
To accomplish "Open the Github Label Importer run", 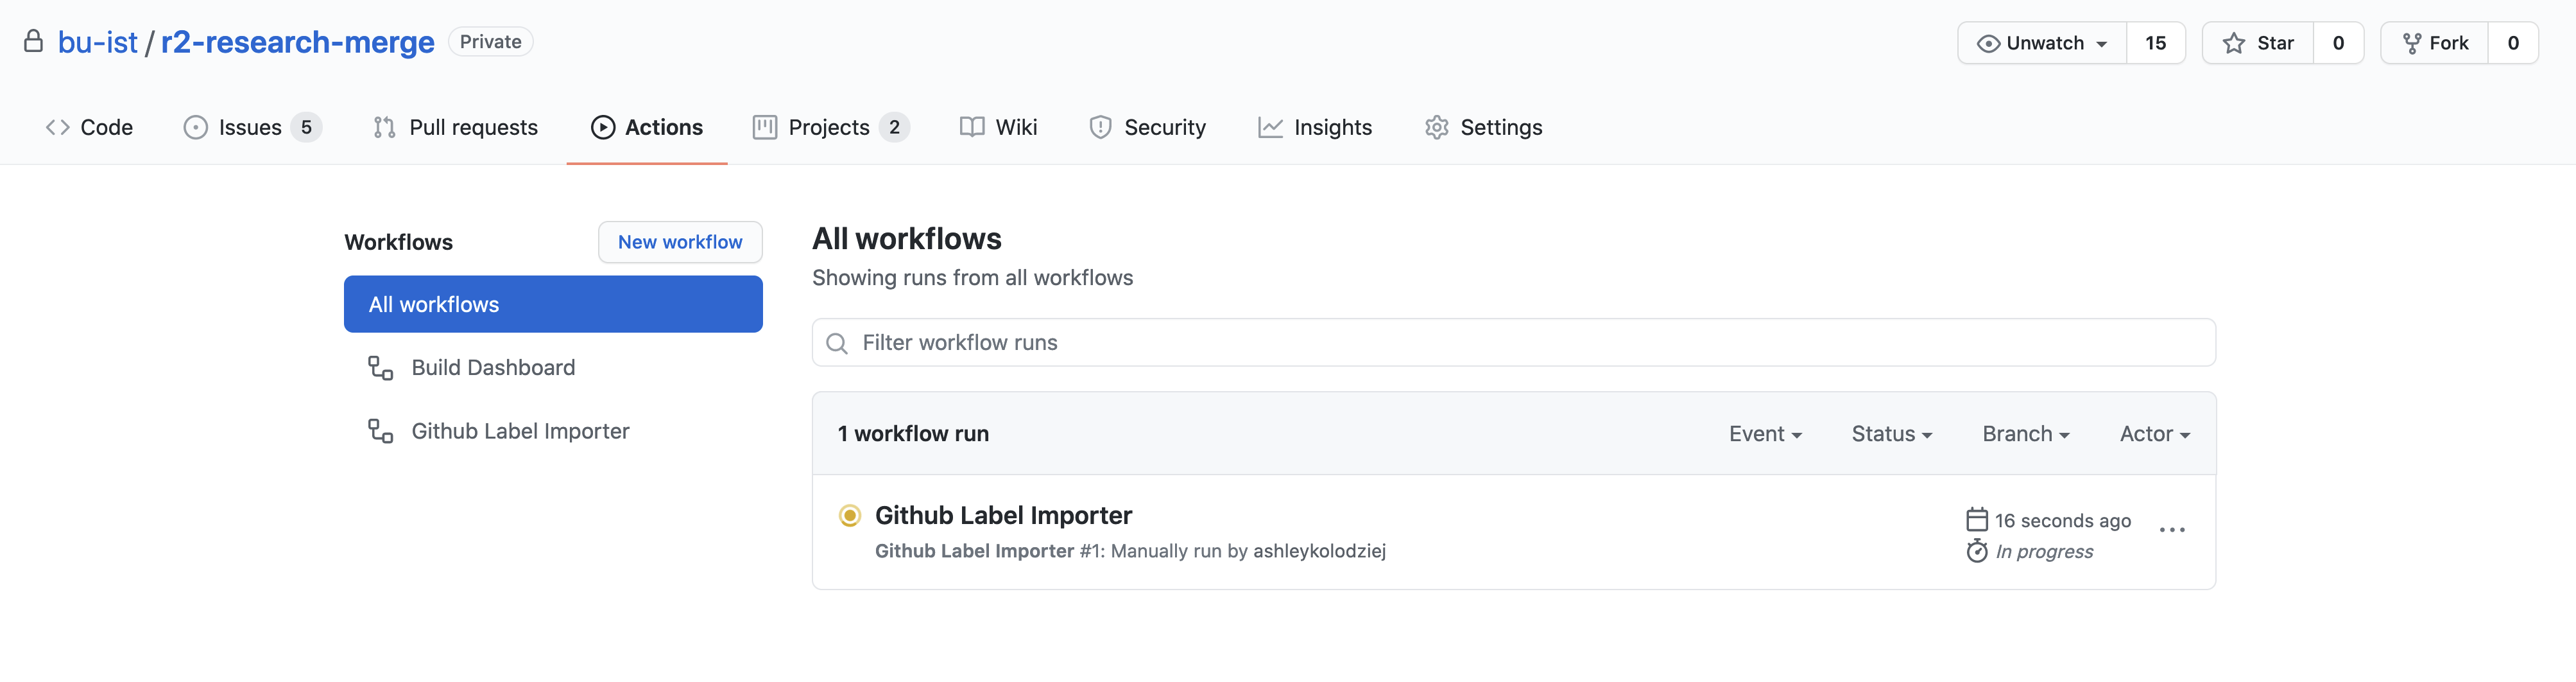I will click(x=1003, y=515).
